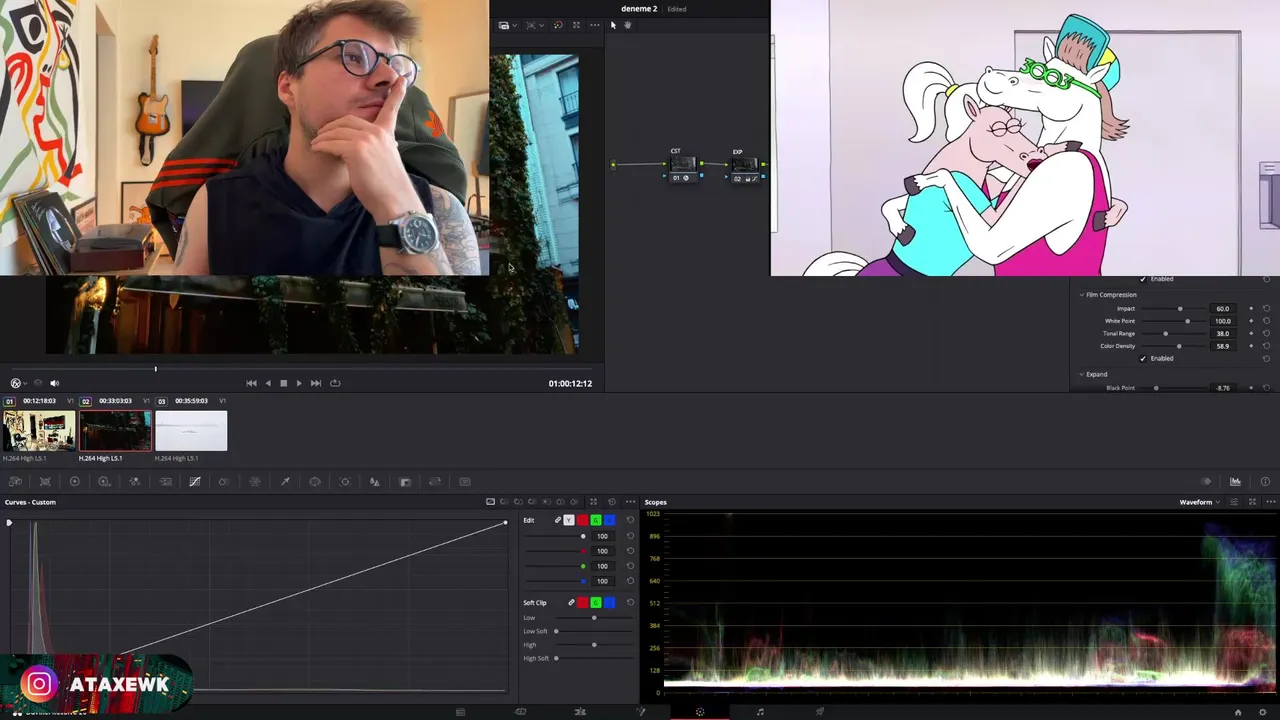Open the Scopes three-dot options menu
This screenshot has height=720, width=1280.
click(1270, 502)
